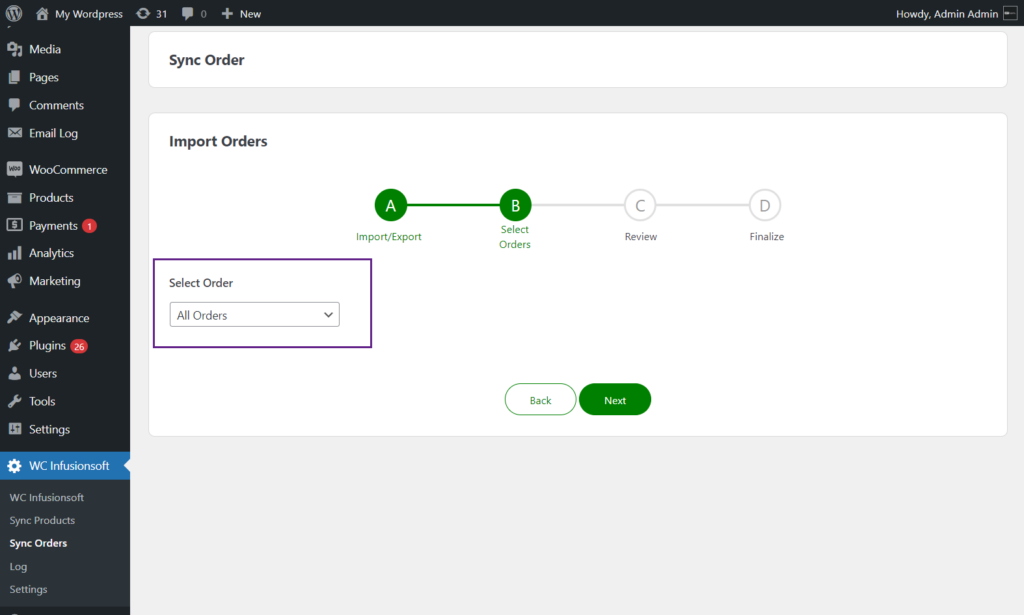
Task: Click the Next button
Action: click(x=615, y=400)
